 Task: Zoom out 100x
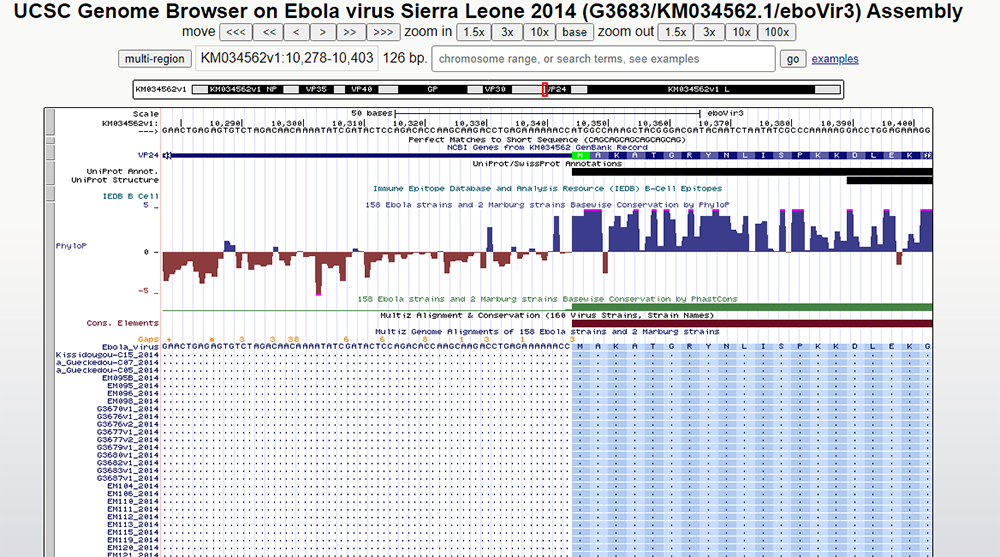pos(776,32)
